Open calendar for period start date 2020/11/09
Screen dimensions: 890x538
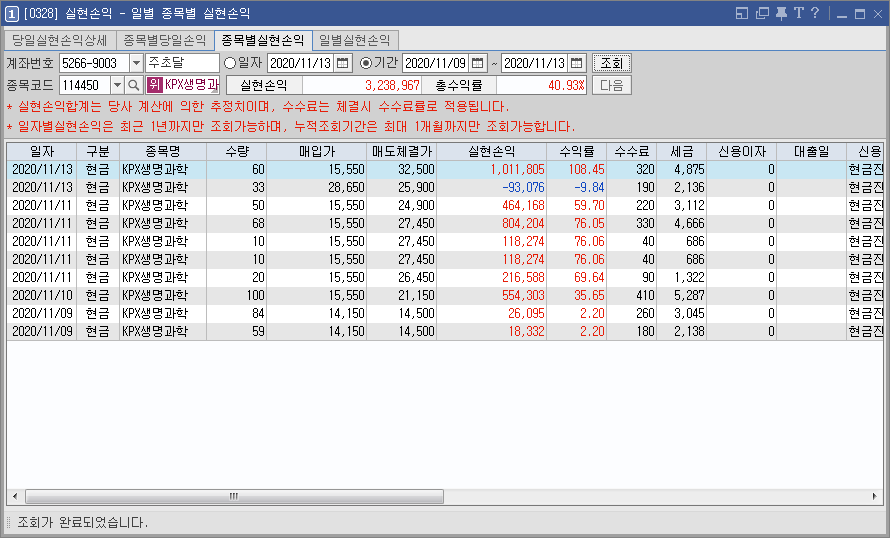[x=477, y=63]
